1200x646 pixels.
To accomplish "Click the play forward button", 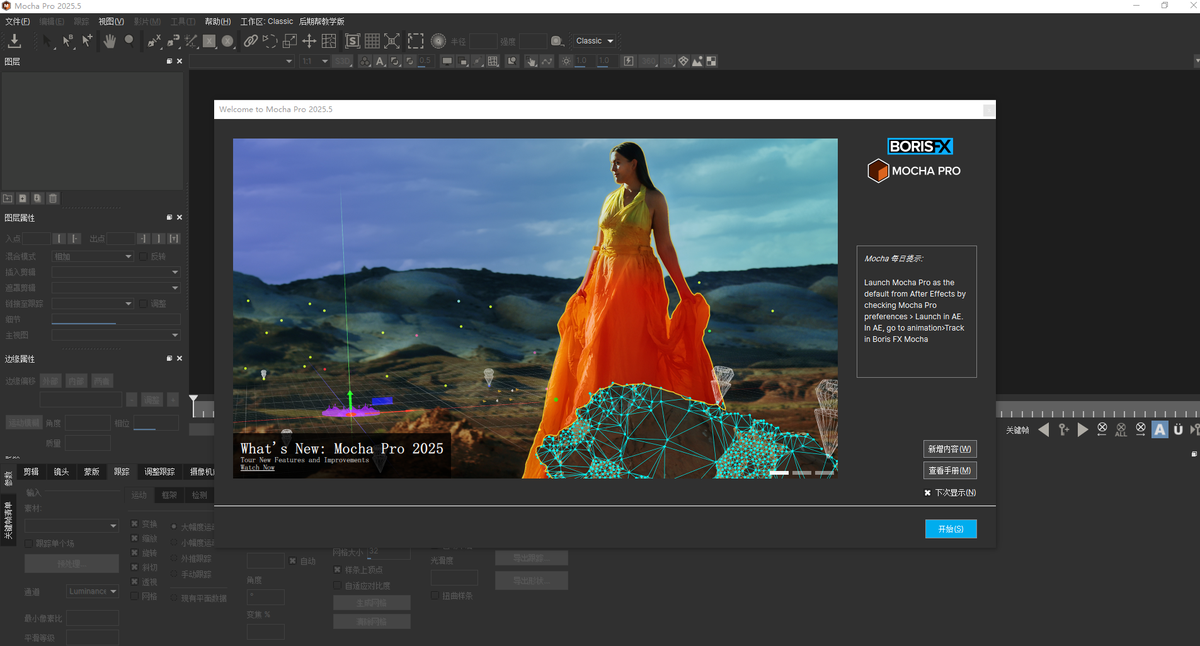I will tap(1083, 430).
